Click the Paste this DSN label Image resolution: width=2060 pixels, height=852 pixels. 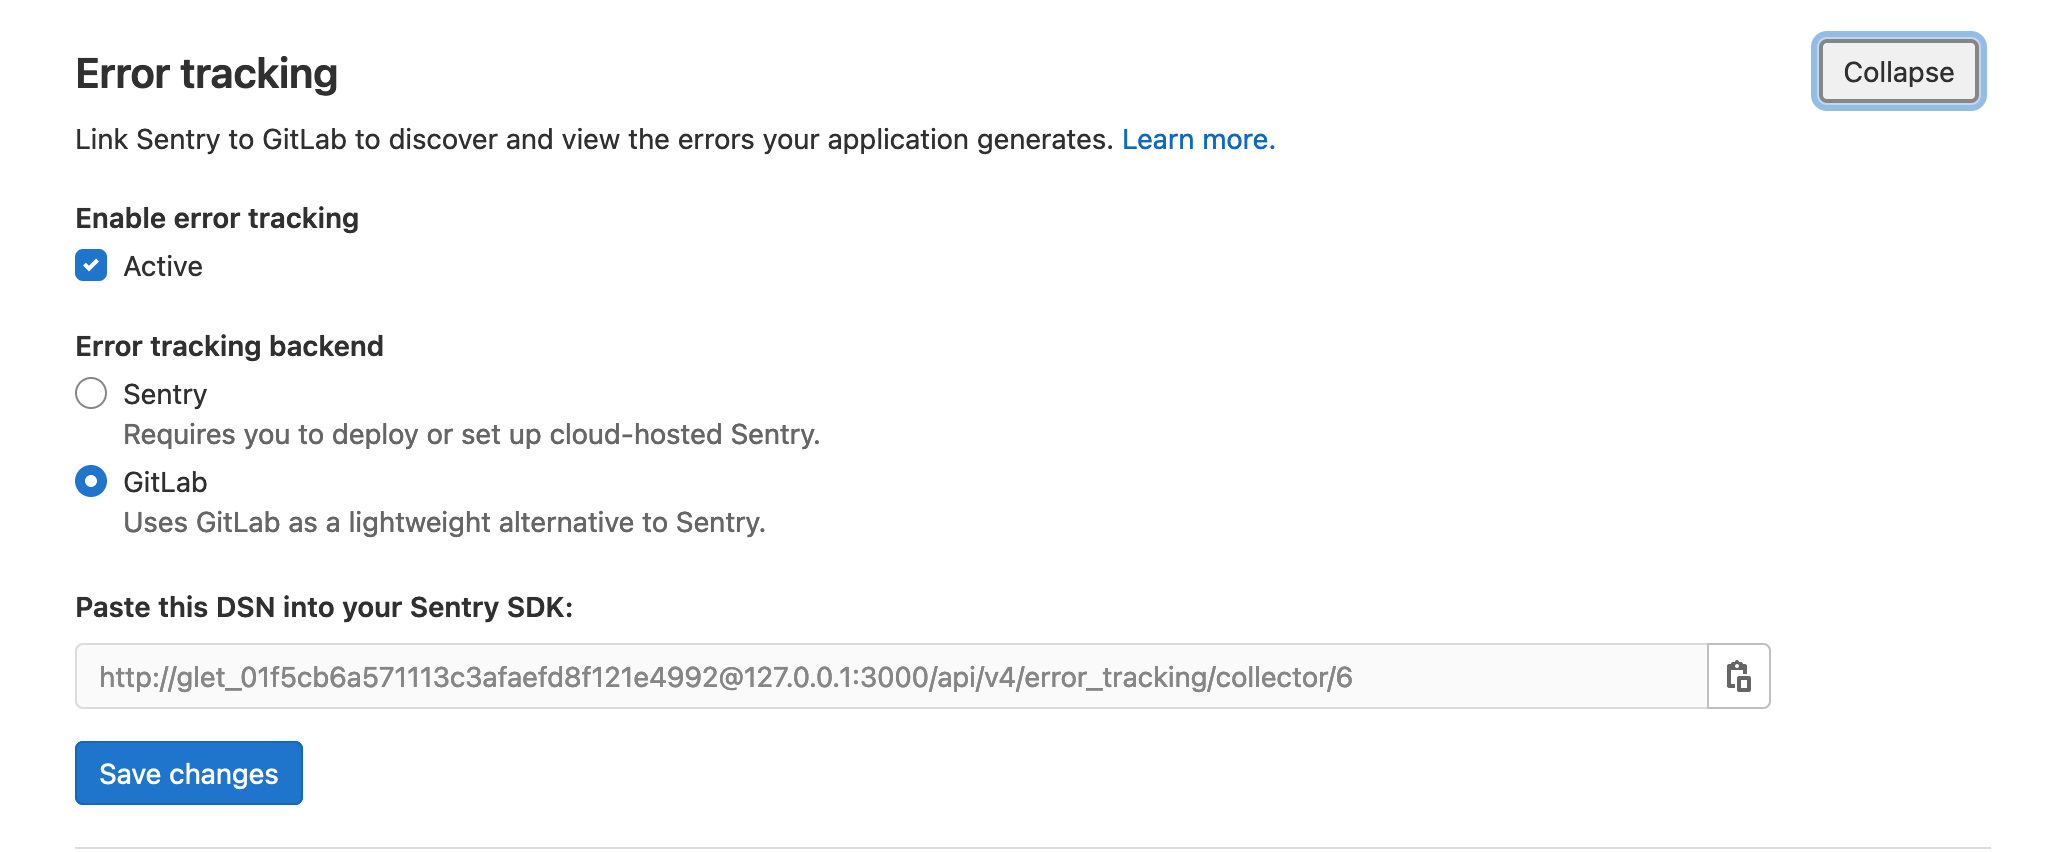(324, 607)
